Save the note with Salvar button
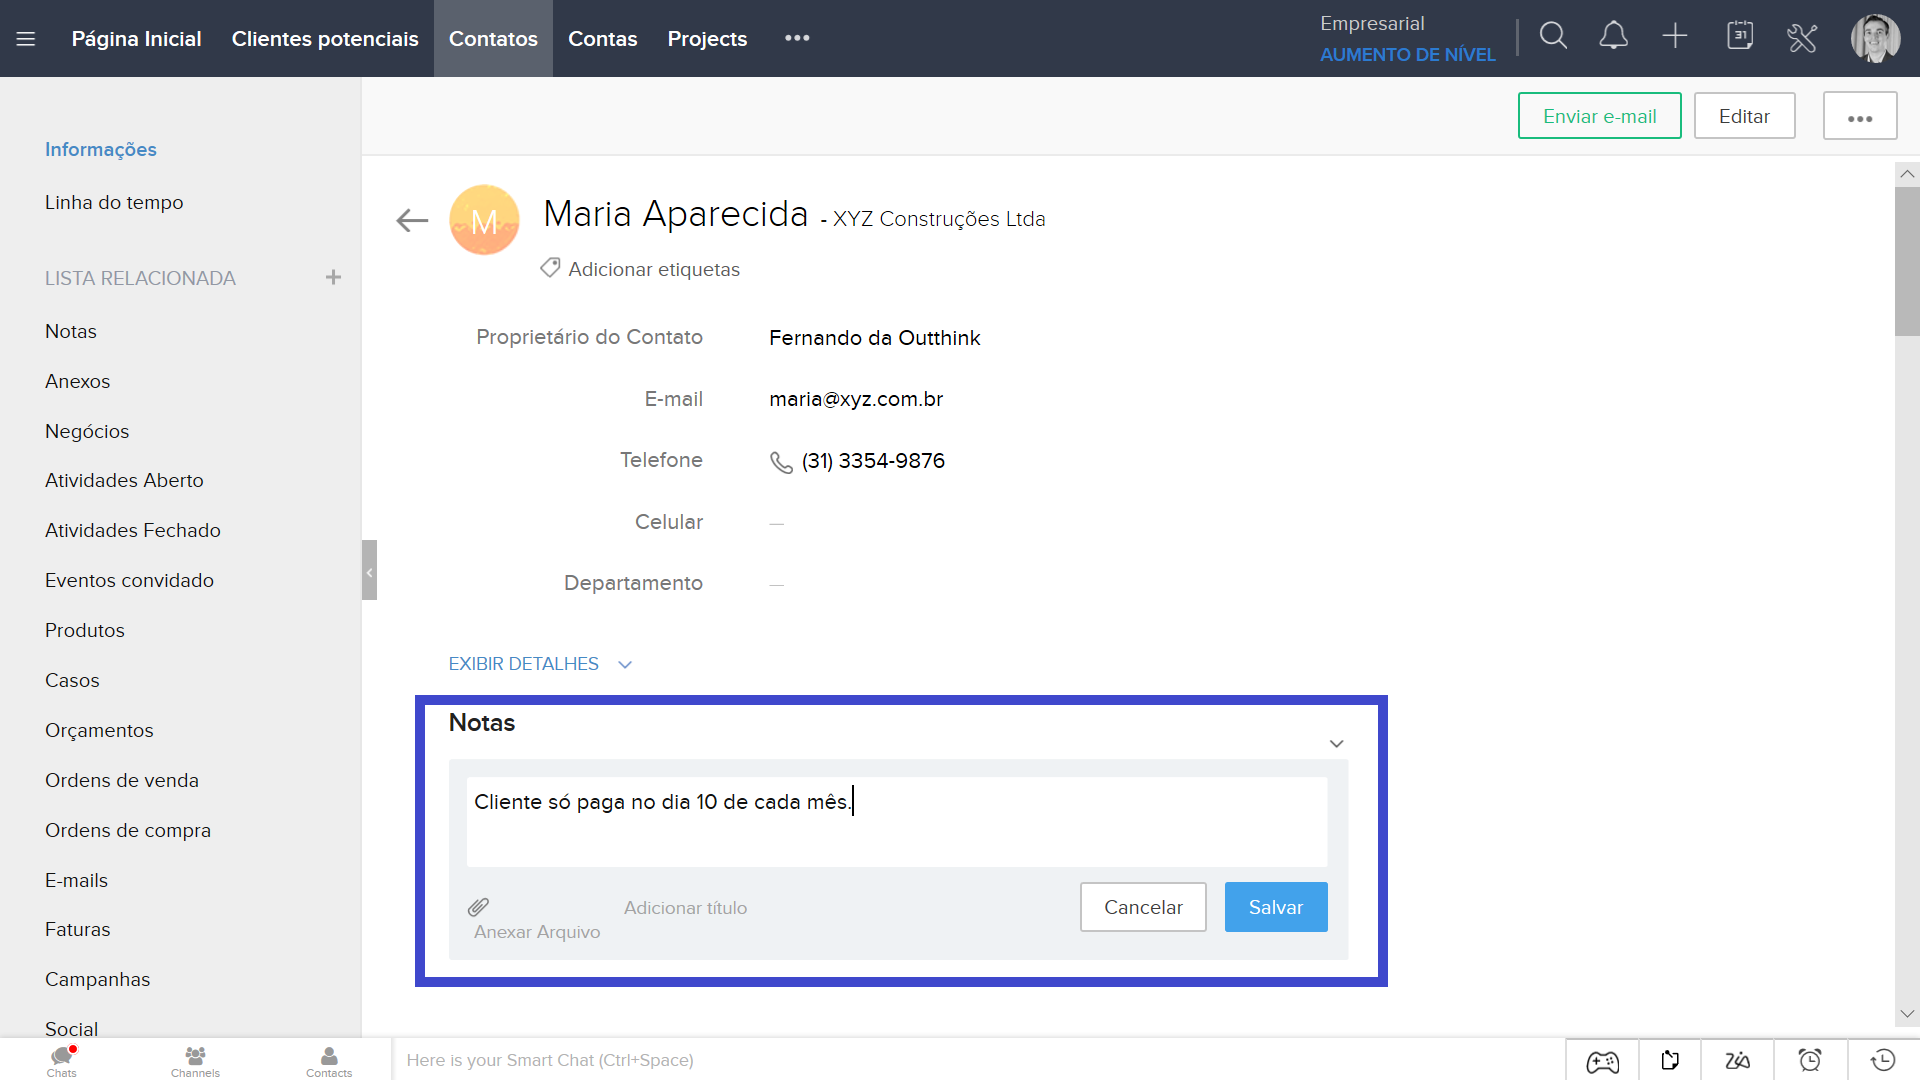 (x=1275, y=907)
